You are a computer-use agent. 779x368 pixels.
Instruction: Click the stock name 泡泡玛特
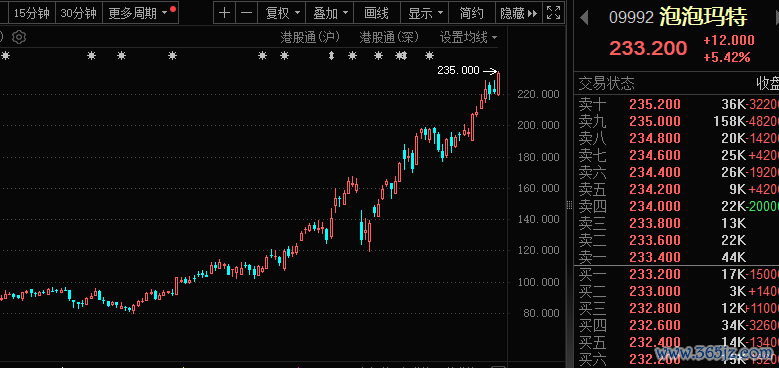point(702,18)
